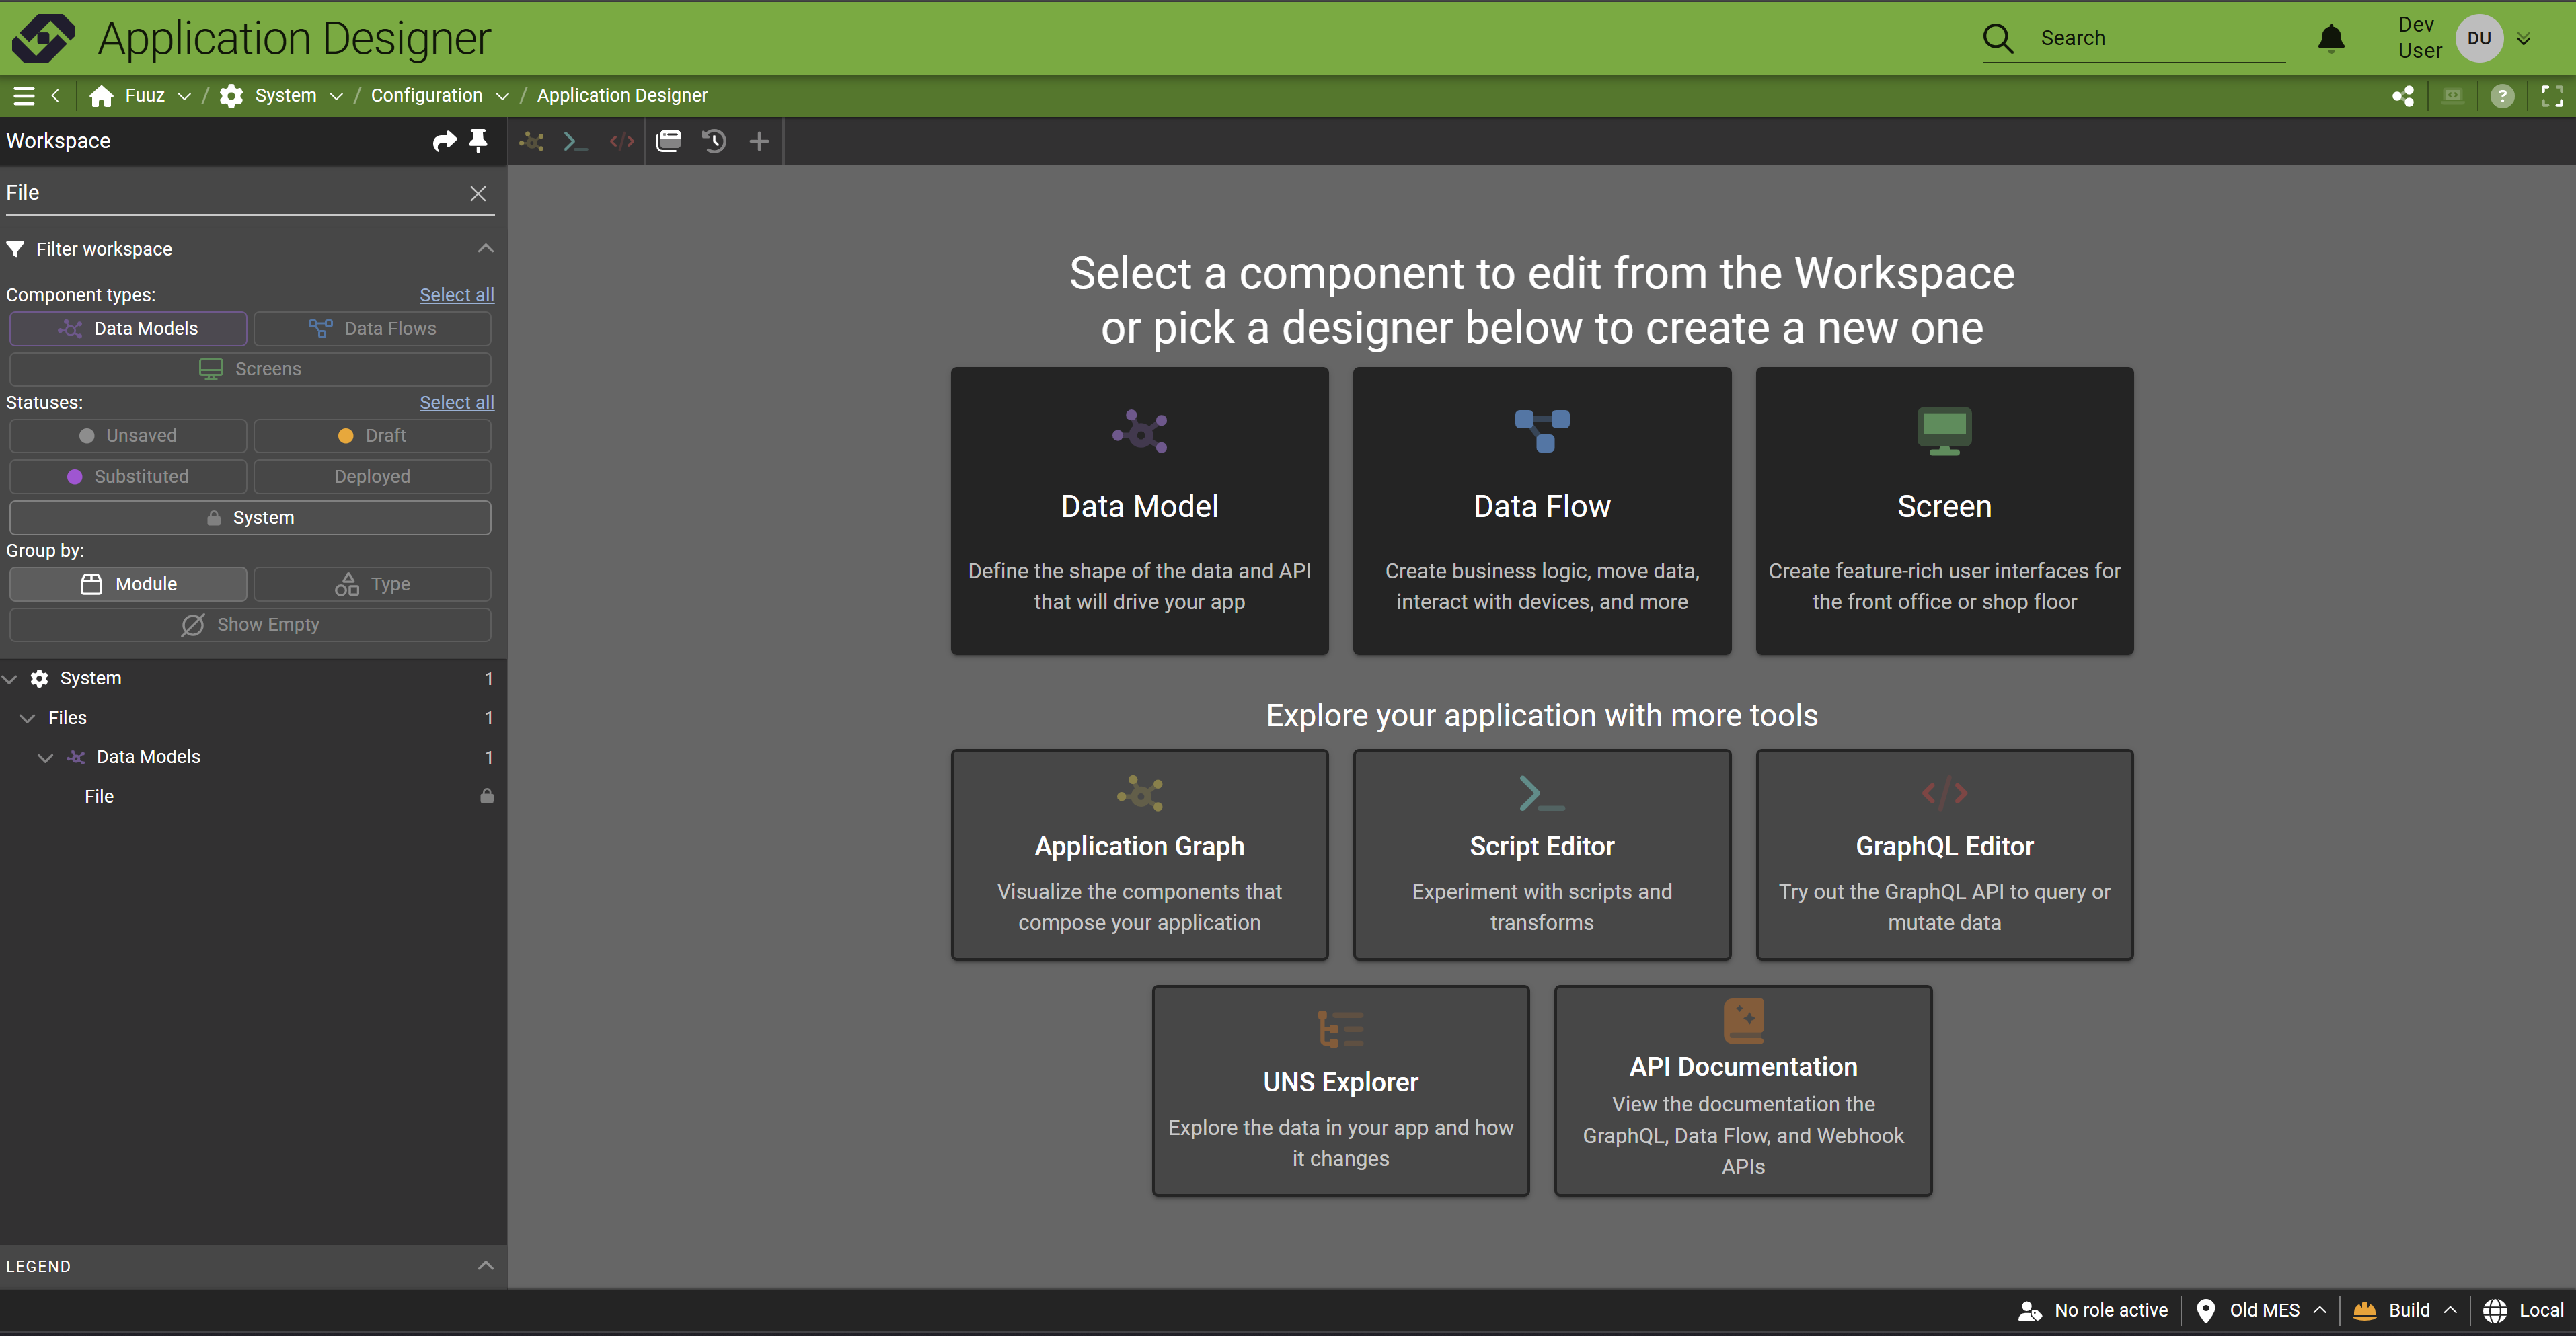Enter fullscreen mode icon
The height and width of the screenshot is (1336, 2576).
2552,96
